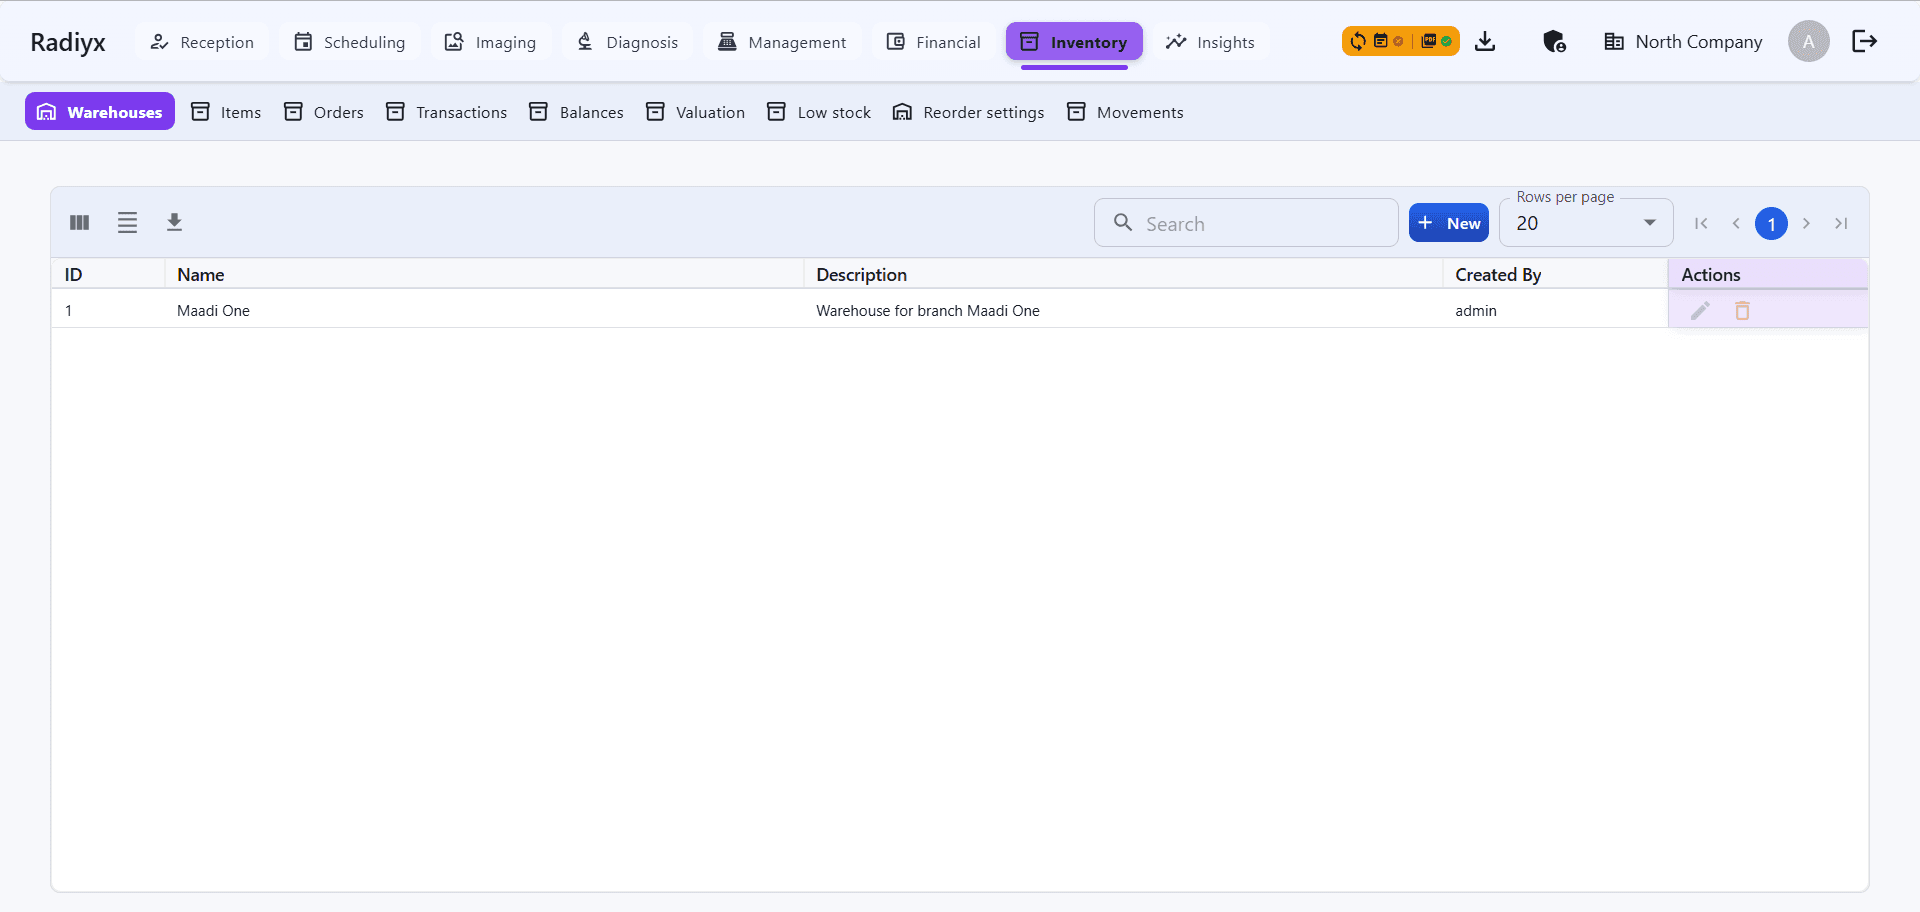Click the edit pencil icon for Maadi One

1700,311
